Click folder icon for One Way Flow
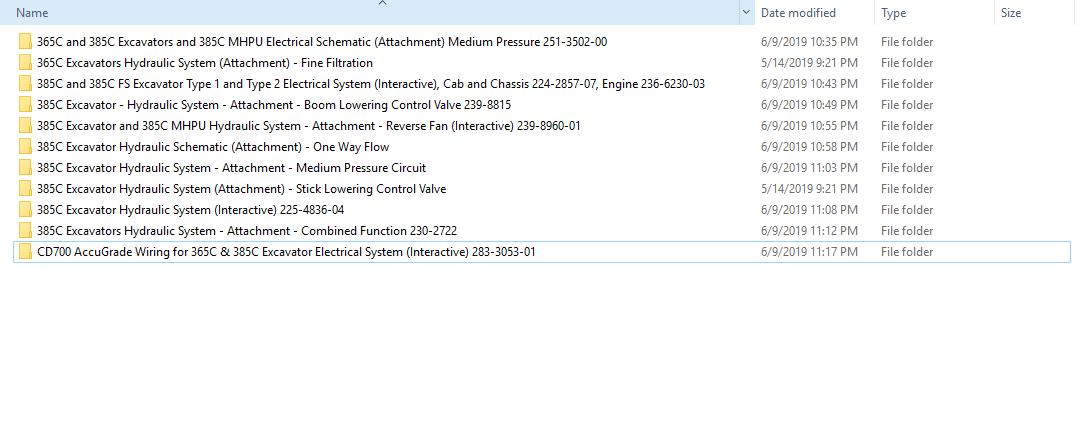 [x=25, y=147]
